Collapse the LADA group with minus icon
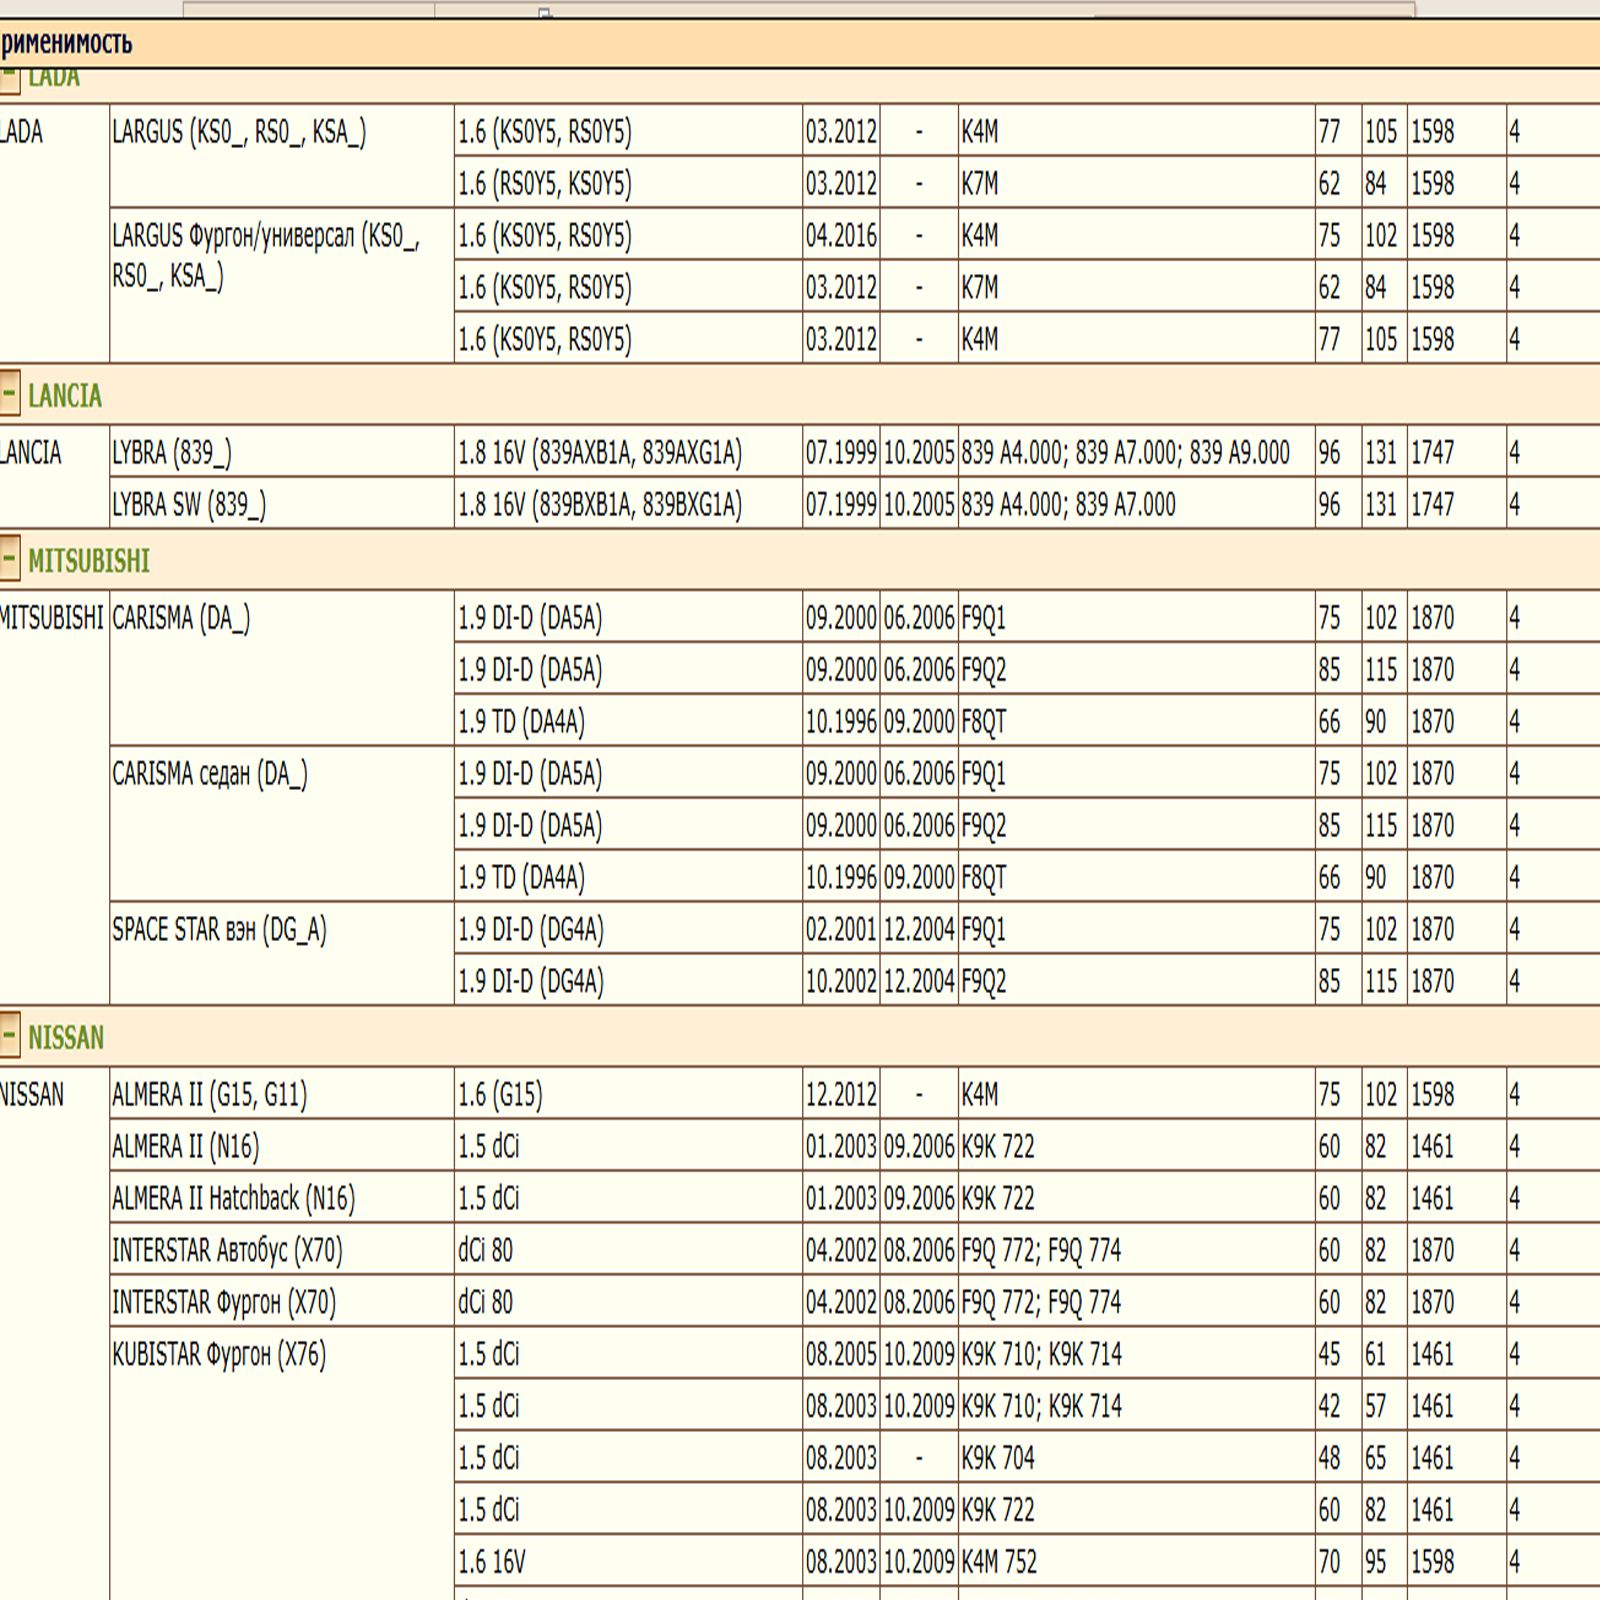The image size is (1600, 1600). pyautogui.click(x=9, y=79)
